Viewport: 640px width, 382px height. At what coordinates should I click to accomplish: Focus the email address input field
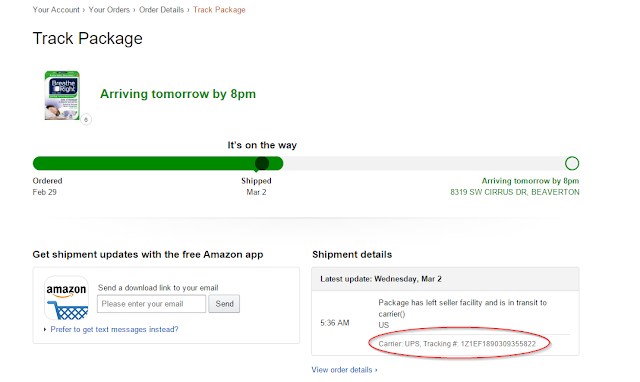pyautogui.click(x=151, y=304)
